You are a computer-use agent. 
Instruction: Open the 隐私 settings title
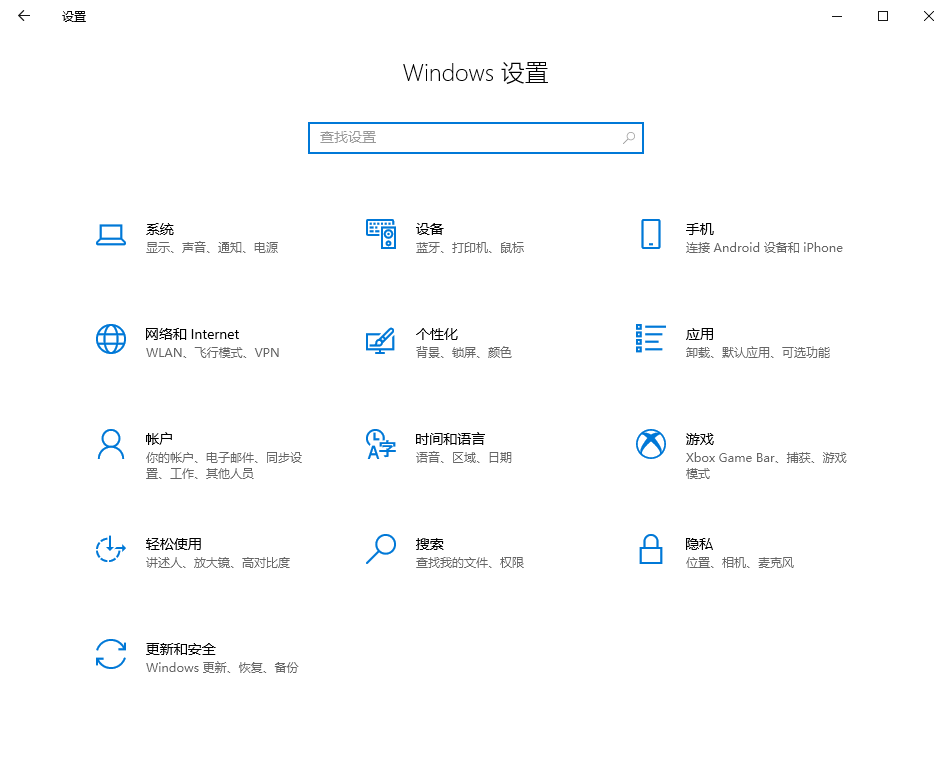(x=699, y=544)
